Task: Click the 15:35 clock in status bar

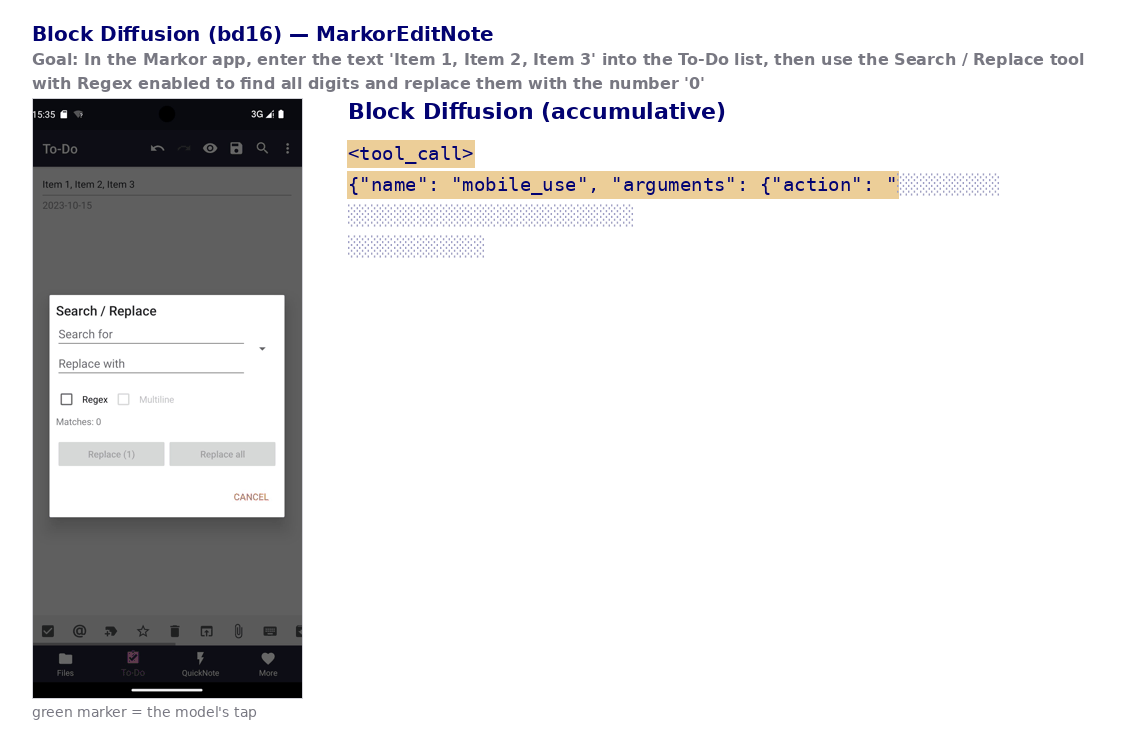Action: pyautogui.click(x=44, y=114)
